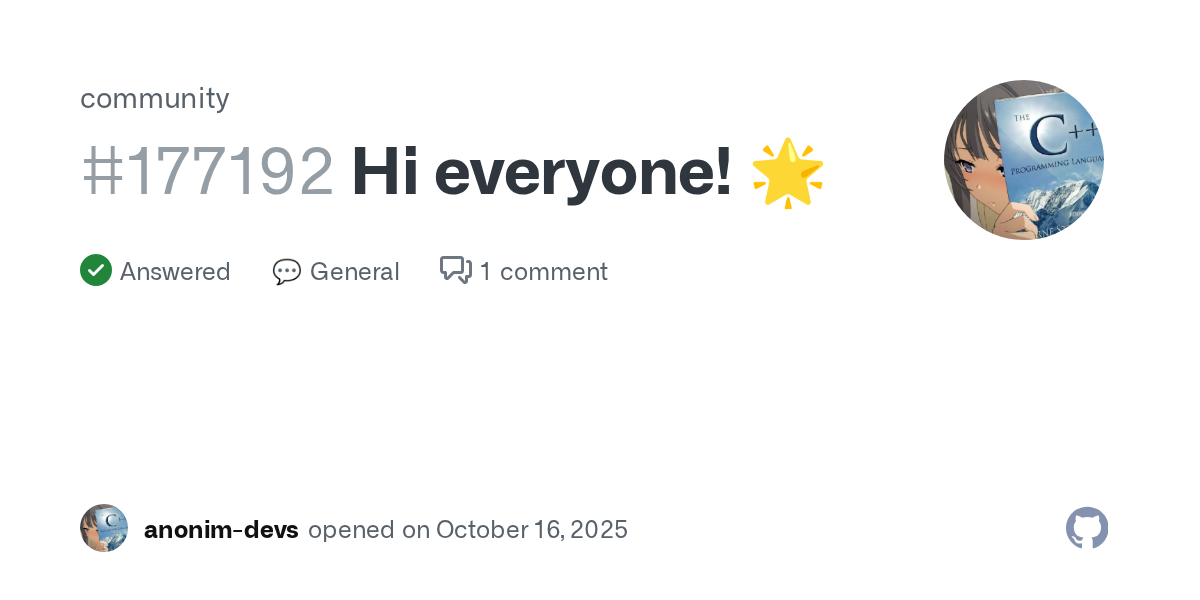The width and height of the screenshot is (1200, 600).
Task: Select the Answered status label
Action: [175, 272]
